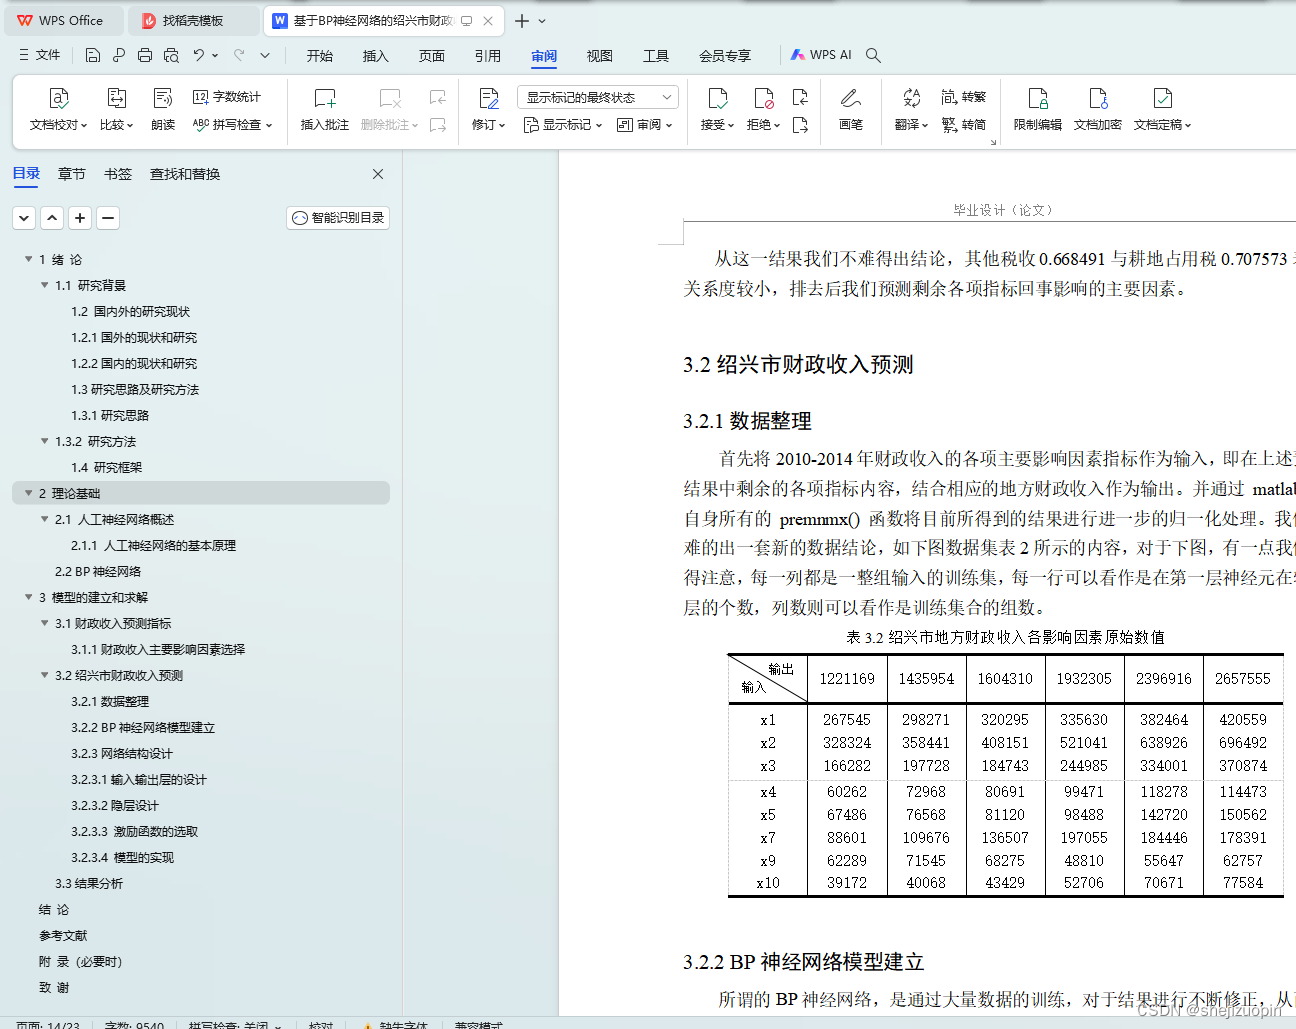This screenshot has height=1029, width=1296.
Task: Collapse 3.2 绍兴市财政收入预测 node
Action: click(44, 675)
